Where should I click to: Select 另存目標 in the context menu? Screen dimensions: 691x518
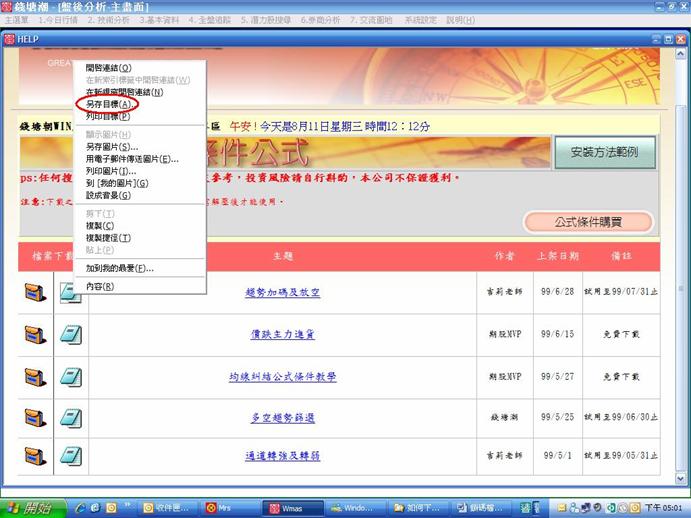[x=108, y=104]
